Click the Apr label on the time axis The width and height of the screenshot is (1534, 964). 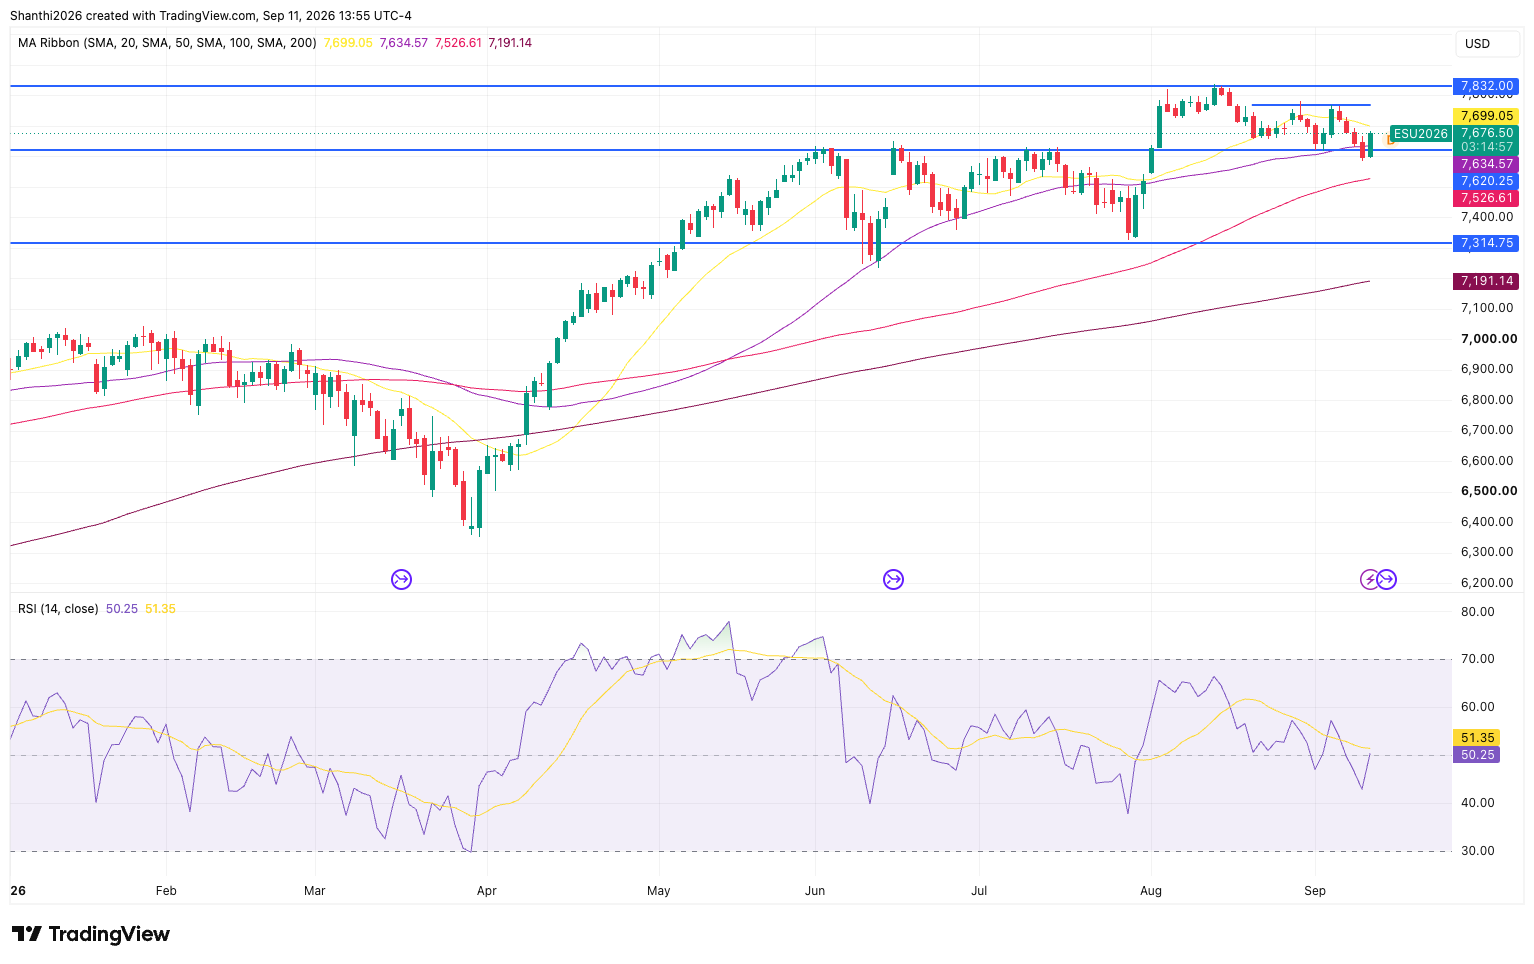487,890
